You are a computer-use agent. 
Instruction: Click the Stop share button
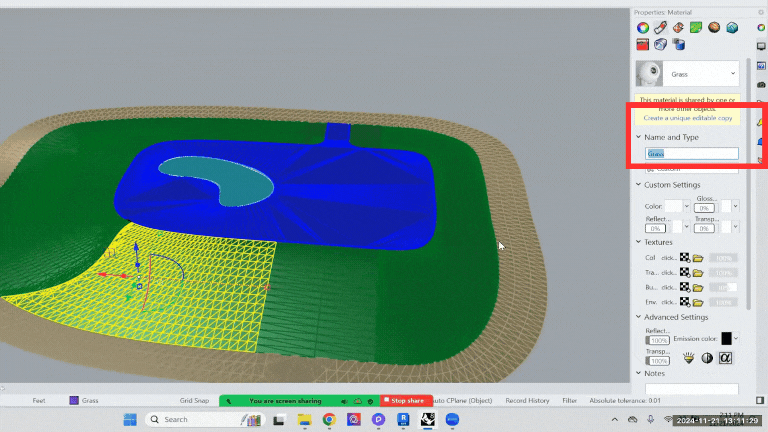[x=407, y=401]
